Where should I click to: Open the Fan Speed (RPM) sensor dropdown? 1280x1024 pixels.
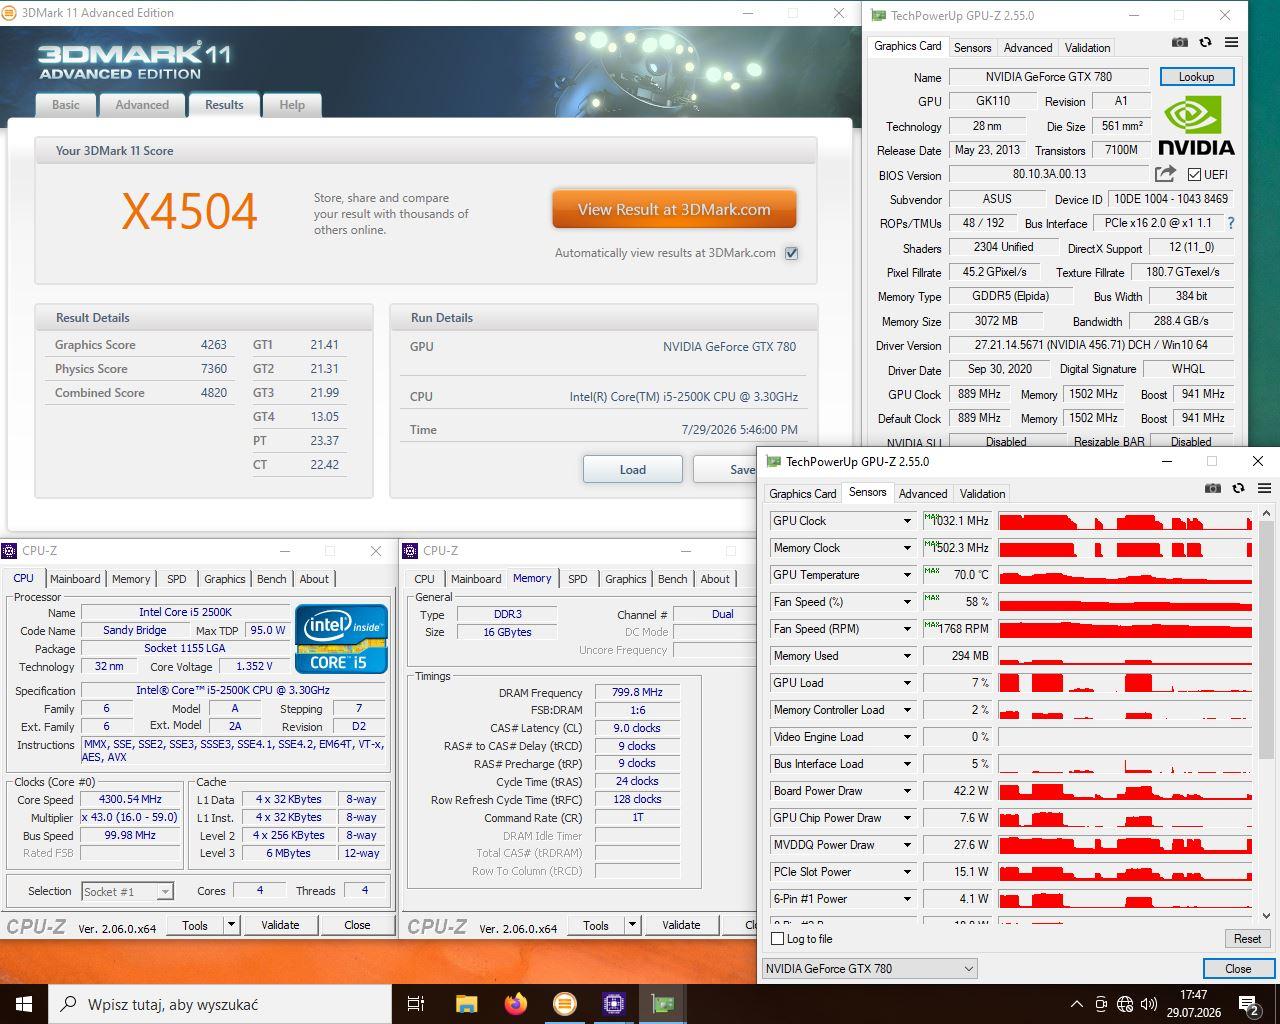pos(907,629)
